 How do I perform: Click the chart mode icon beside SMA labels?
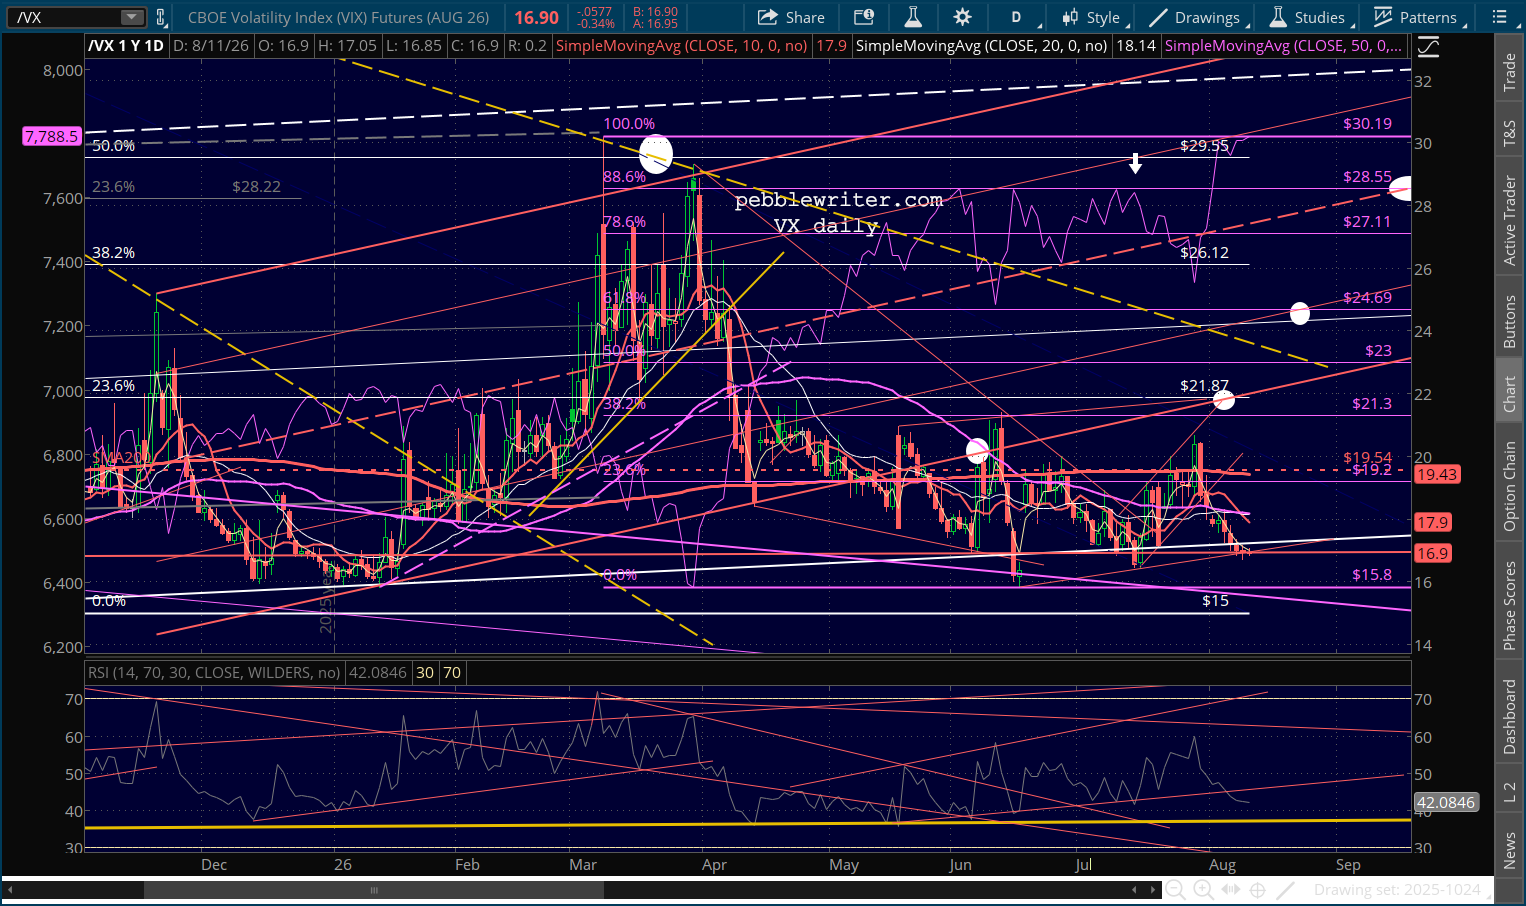(x=1429, y=46)
